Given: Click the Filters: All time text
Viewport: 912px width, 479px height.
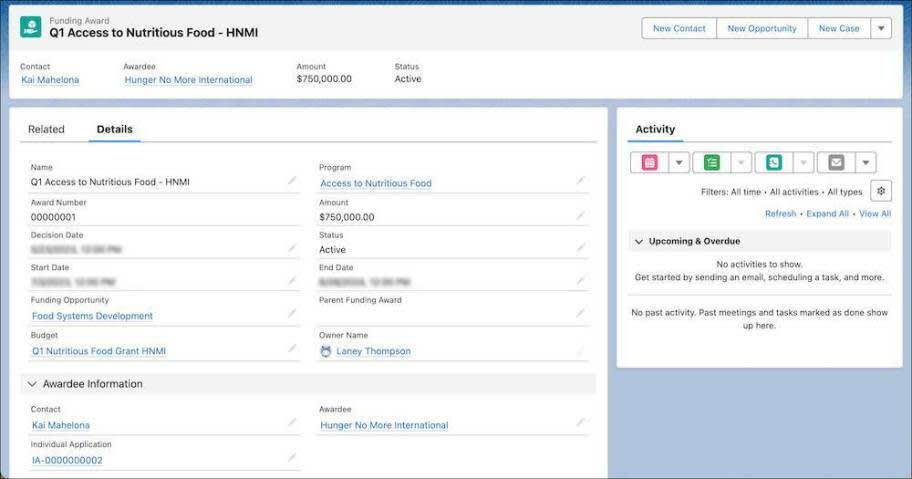Looking at the screenshot, I should [x=731, y=192].
